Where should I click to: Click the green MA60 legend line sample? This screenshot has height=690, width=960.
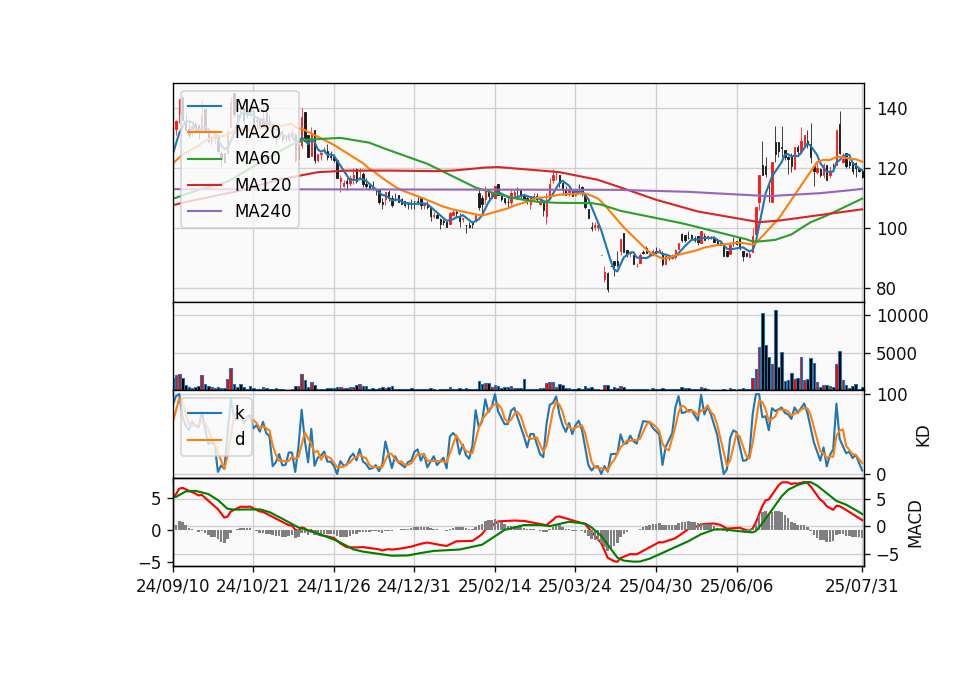click(204, 159)
